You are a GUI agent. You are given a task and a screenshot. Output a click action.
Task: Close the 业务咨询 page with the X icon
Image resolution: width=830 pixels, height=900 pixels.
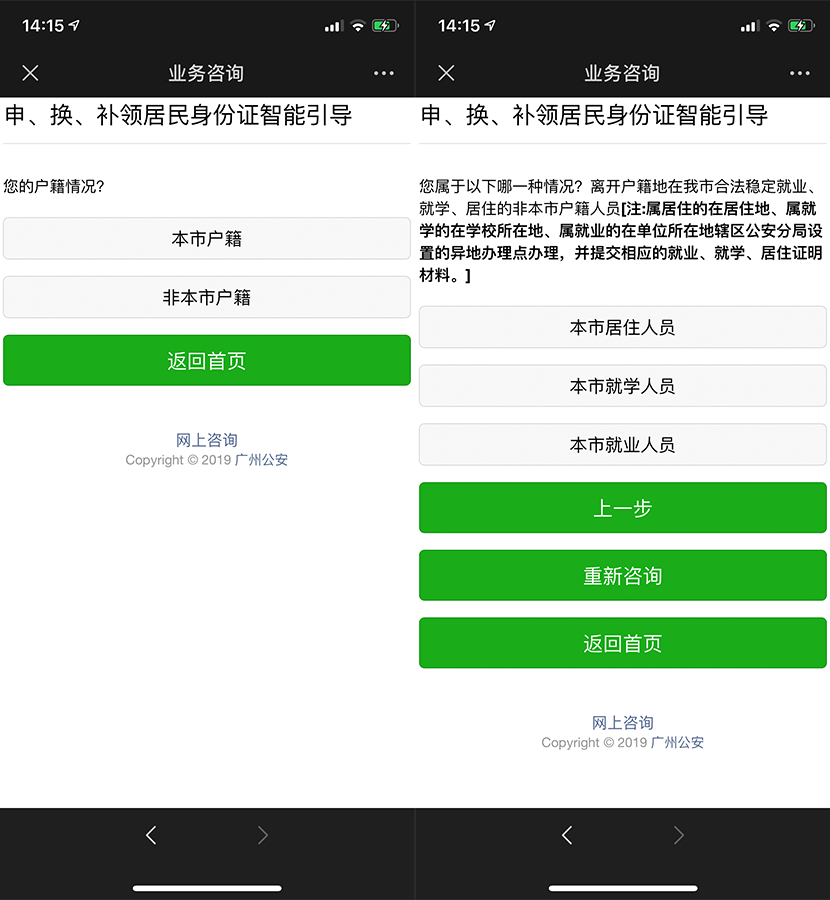(x=30, y=73)
